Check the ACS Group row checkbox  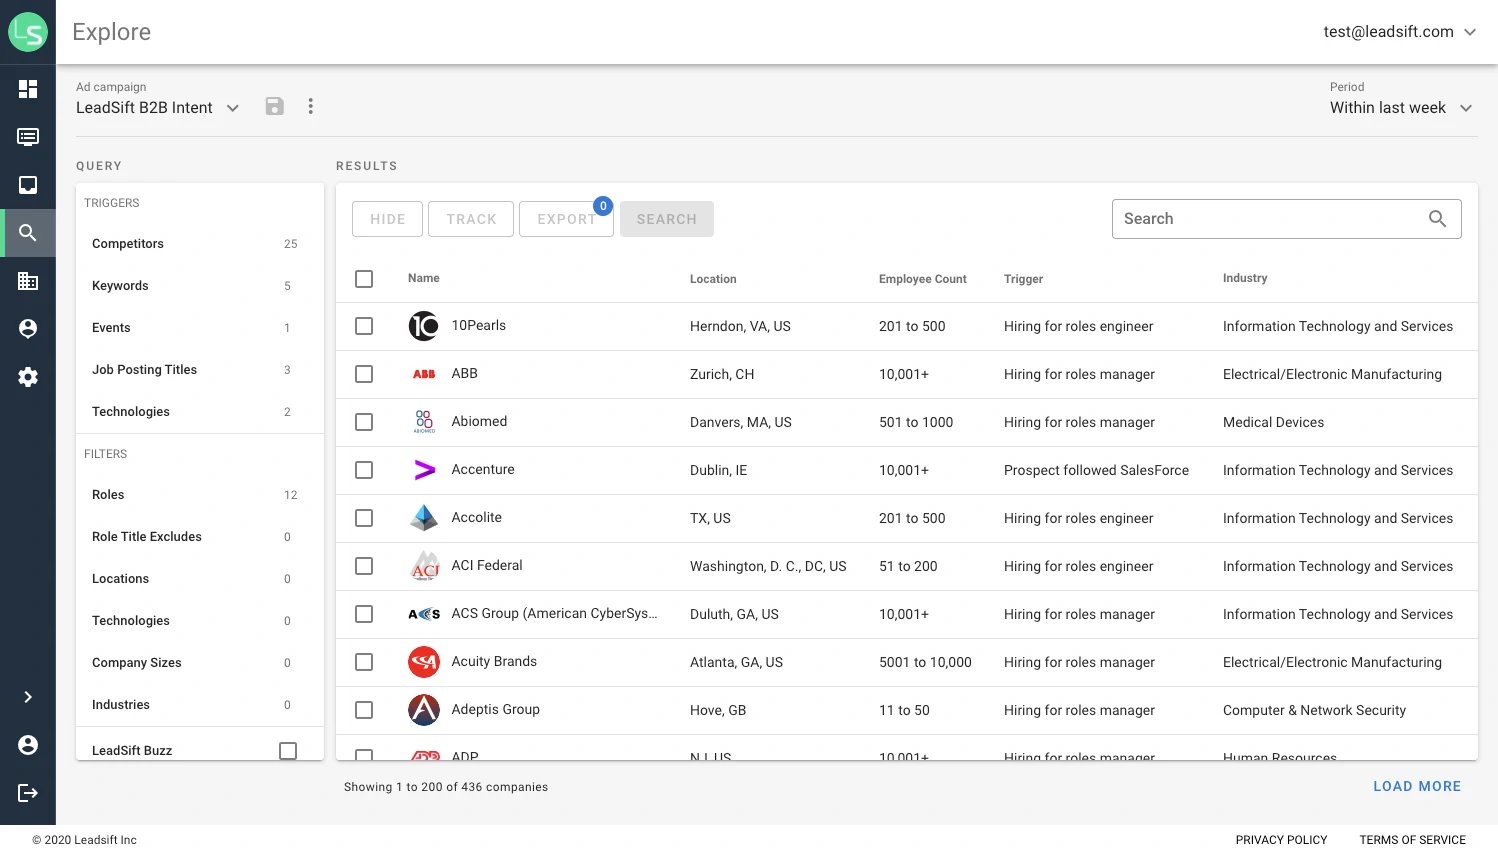(364, 614)
